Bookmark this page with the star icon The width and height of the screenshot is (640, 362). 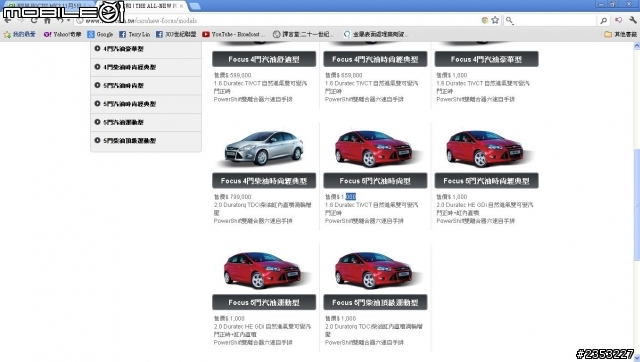495,20
